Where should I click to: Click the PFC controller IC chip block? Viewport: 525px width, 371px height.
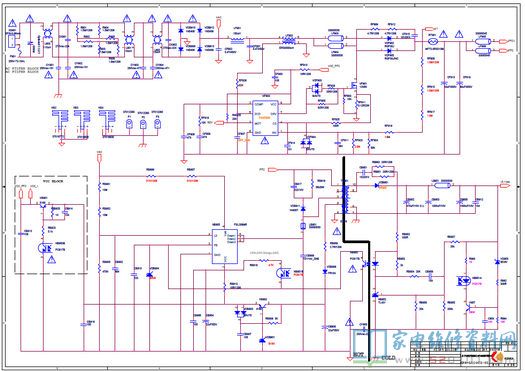(x=266, y=118)
